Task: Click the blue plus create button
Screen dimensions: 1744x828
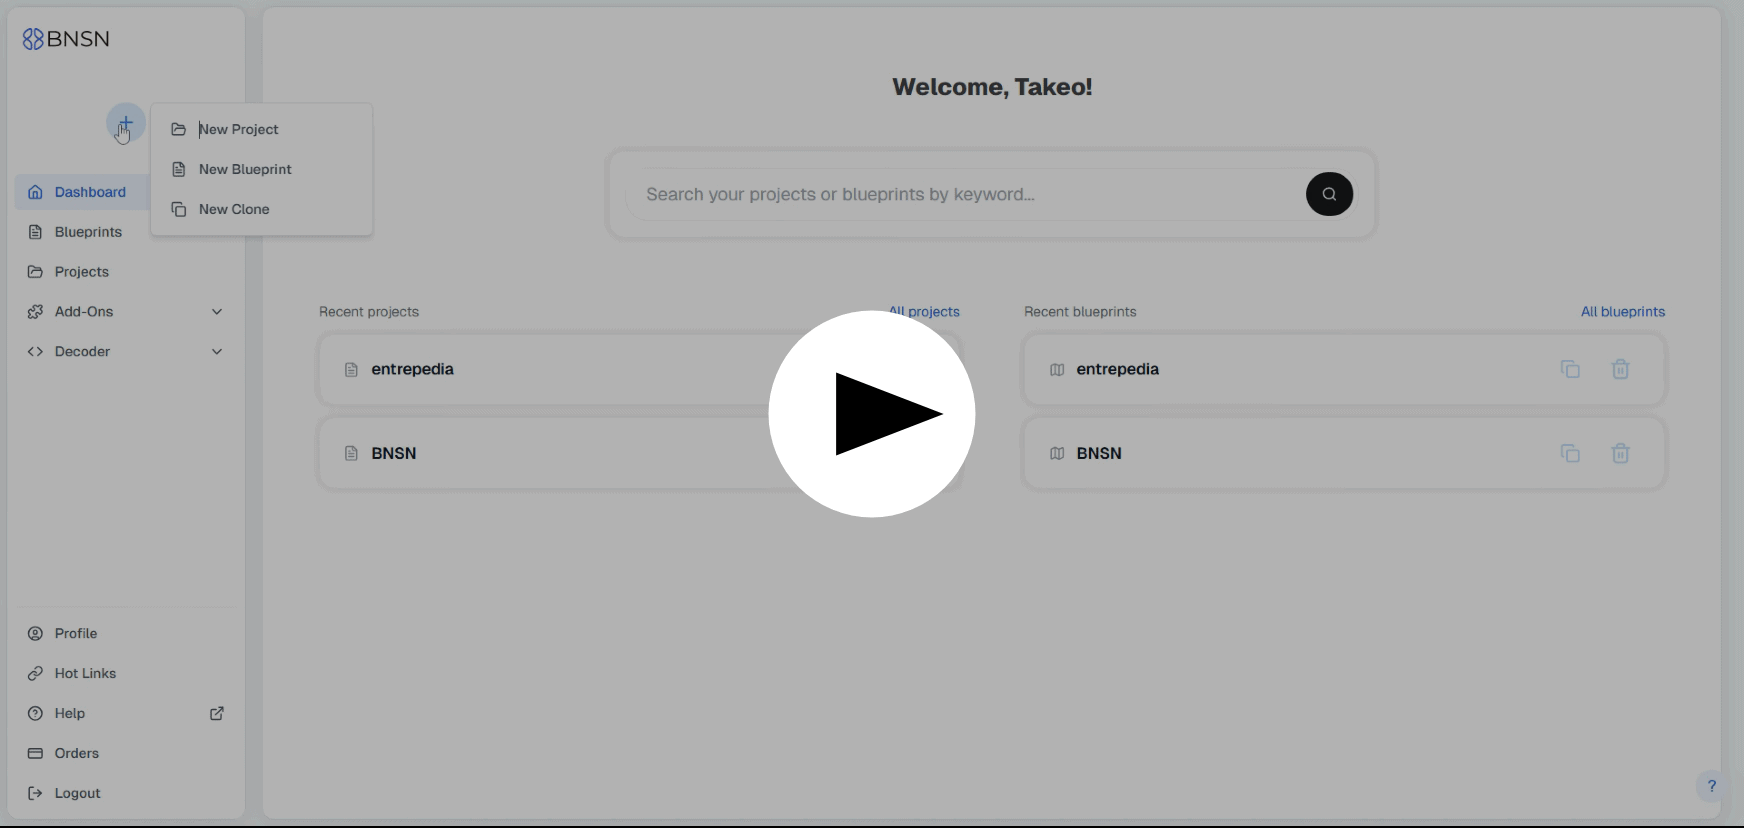Action: [126, 123]
